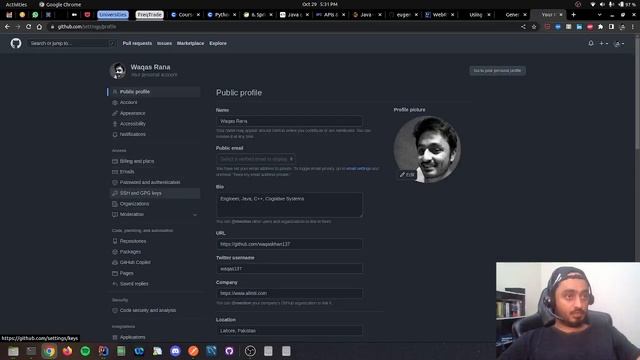This screenshot has width=640, height=360.
Task: Open Accessibility settings in sidebar
Action: tap(156, 124)
